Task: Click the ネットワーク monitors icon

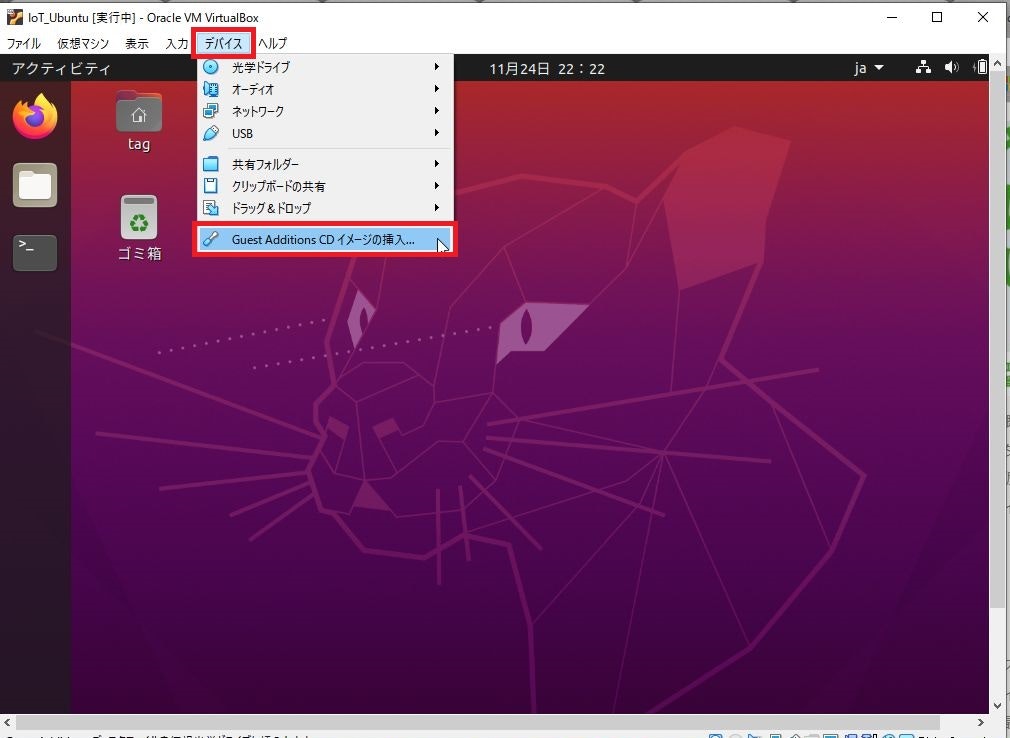Action: pyautogui.click(x=211, y=111)
